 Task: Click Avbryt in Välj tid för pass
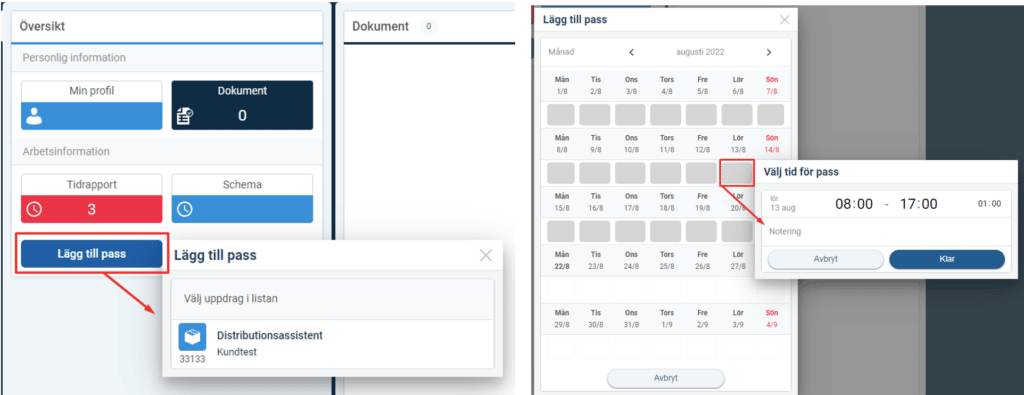pyautogui.click(x=825, y=259)
